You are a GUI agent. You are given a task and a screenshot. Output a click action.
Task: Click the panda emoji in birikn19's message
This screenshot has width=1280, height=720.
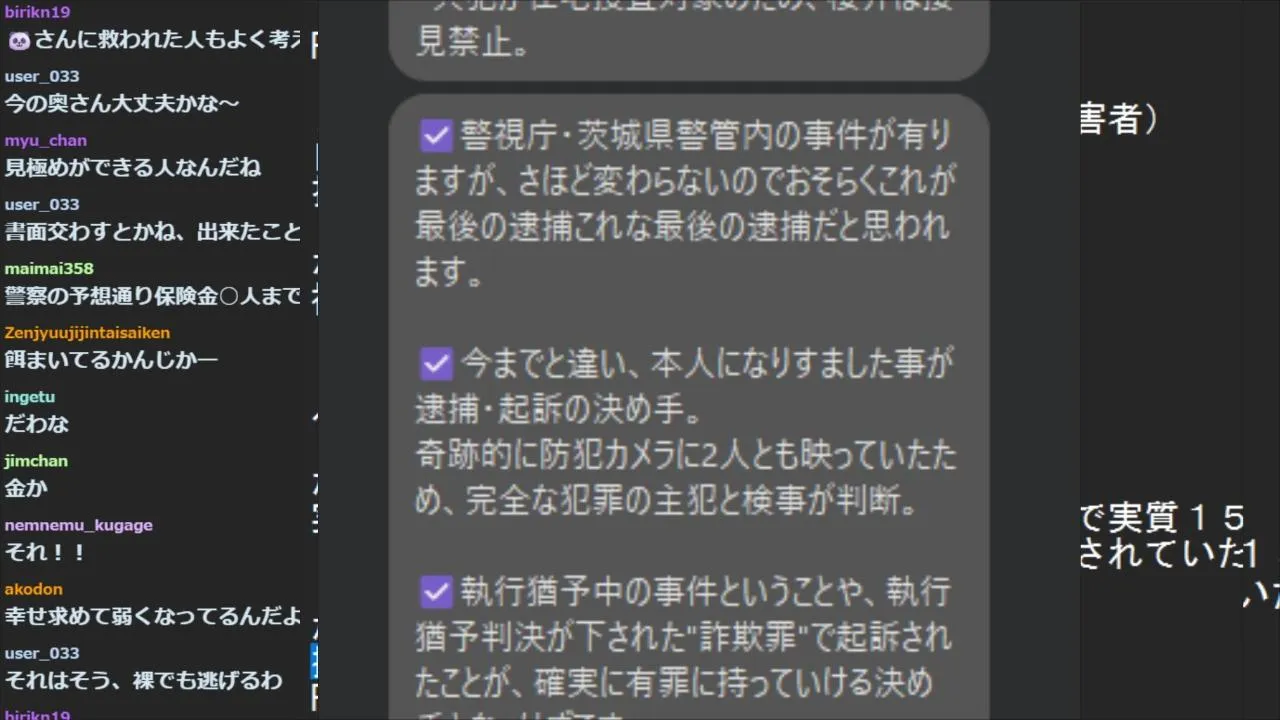[18, 40]
